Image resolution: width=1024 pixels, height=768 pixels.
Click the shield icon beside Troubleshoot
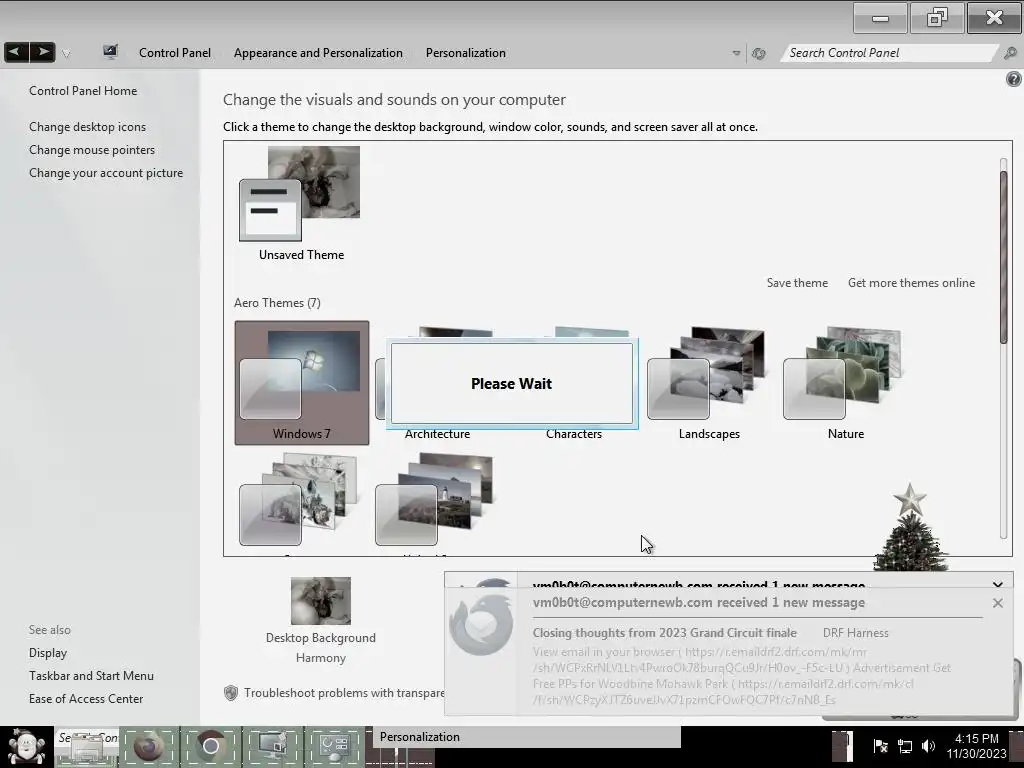click(x=231, y=693)
